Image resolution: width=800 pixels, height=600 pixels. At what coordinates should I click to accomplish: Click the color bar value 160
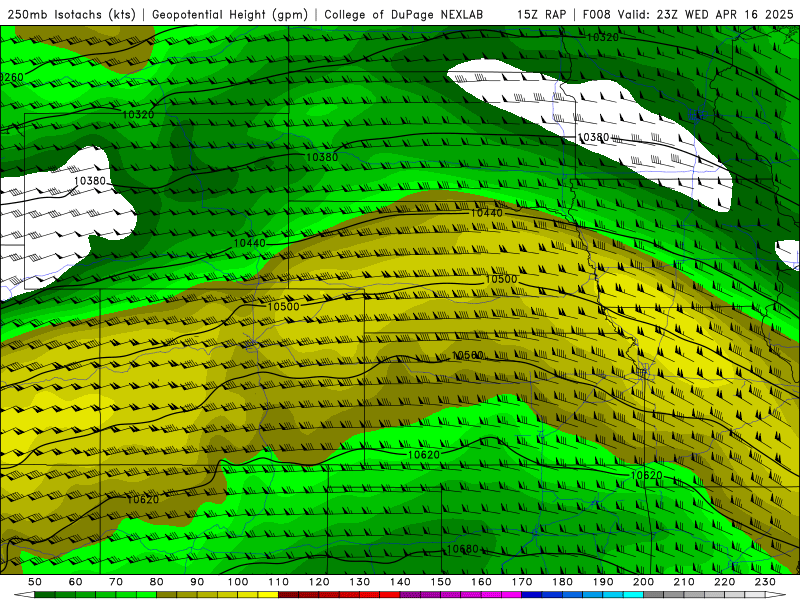click(481, 582)
